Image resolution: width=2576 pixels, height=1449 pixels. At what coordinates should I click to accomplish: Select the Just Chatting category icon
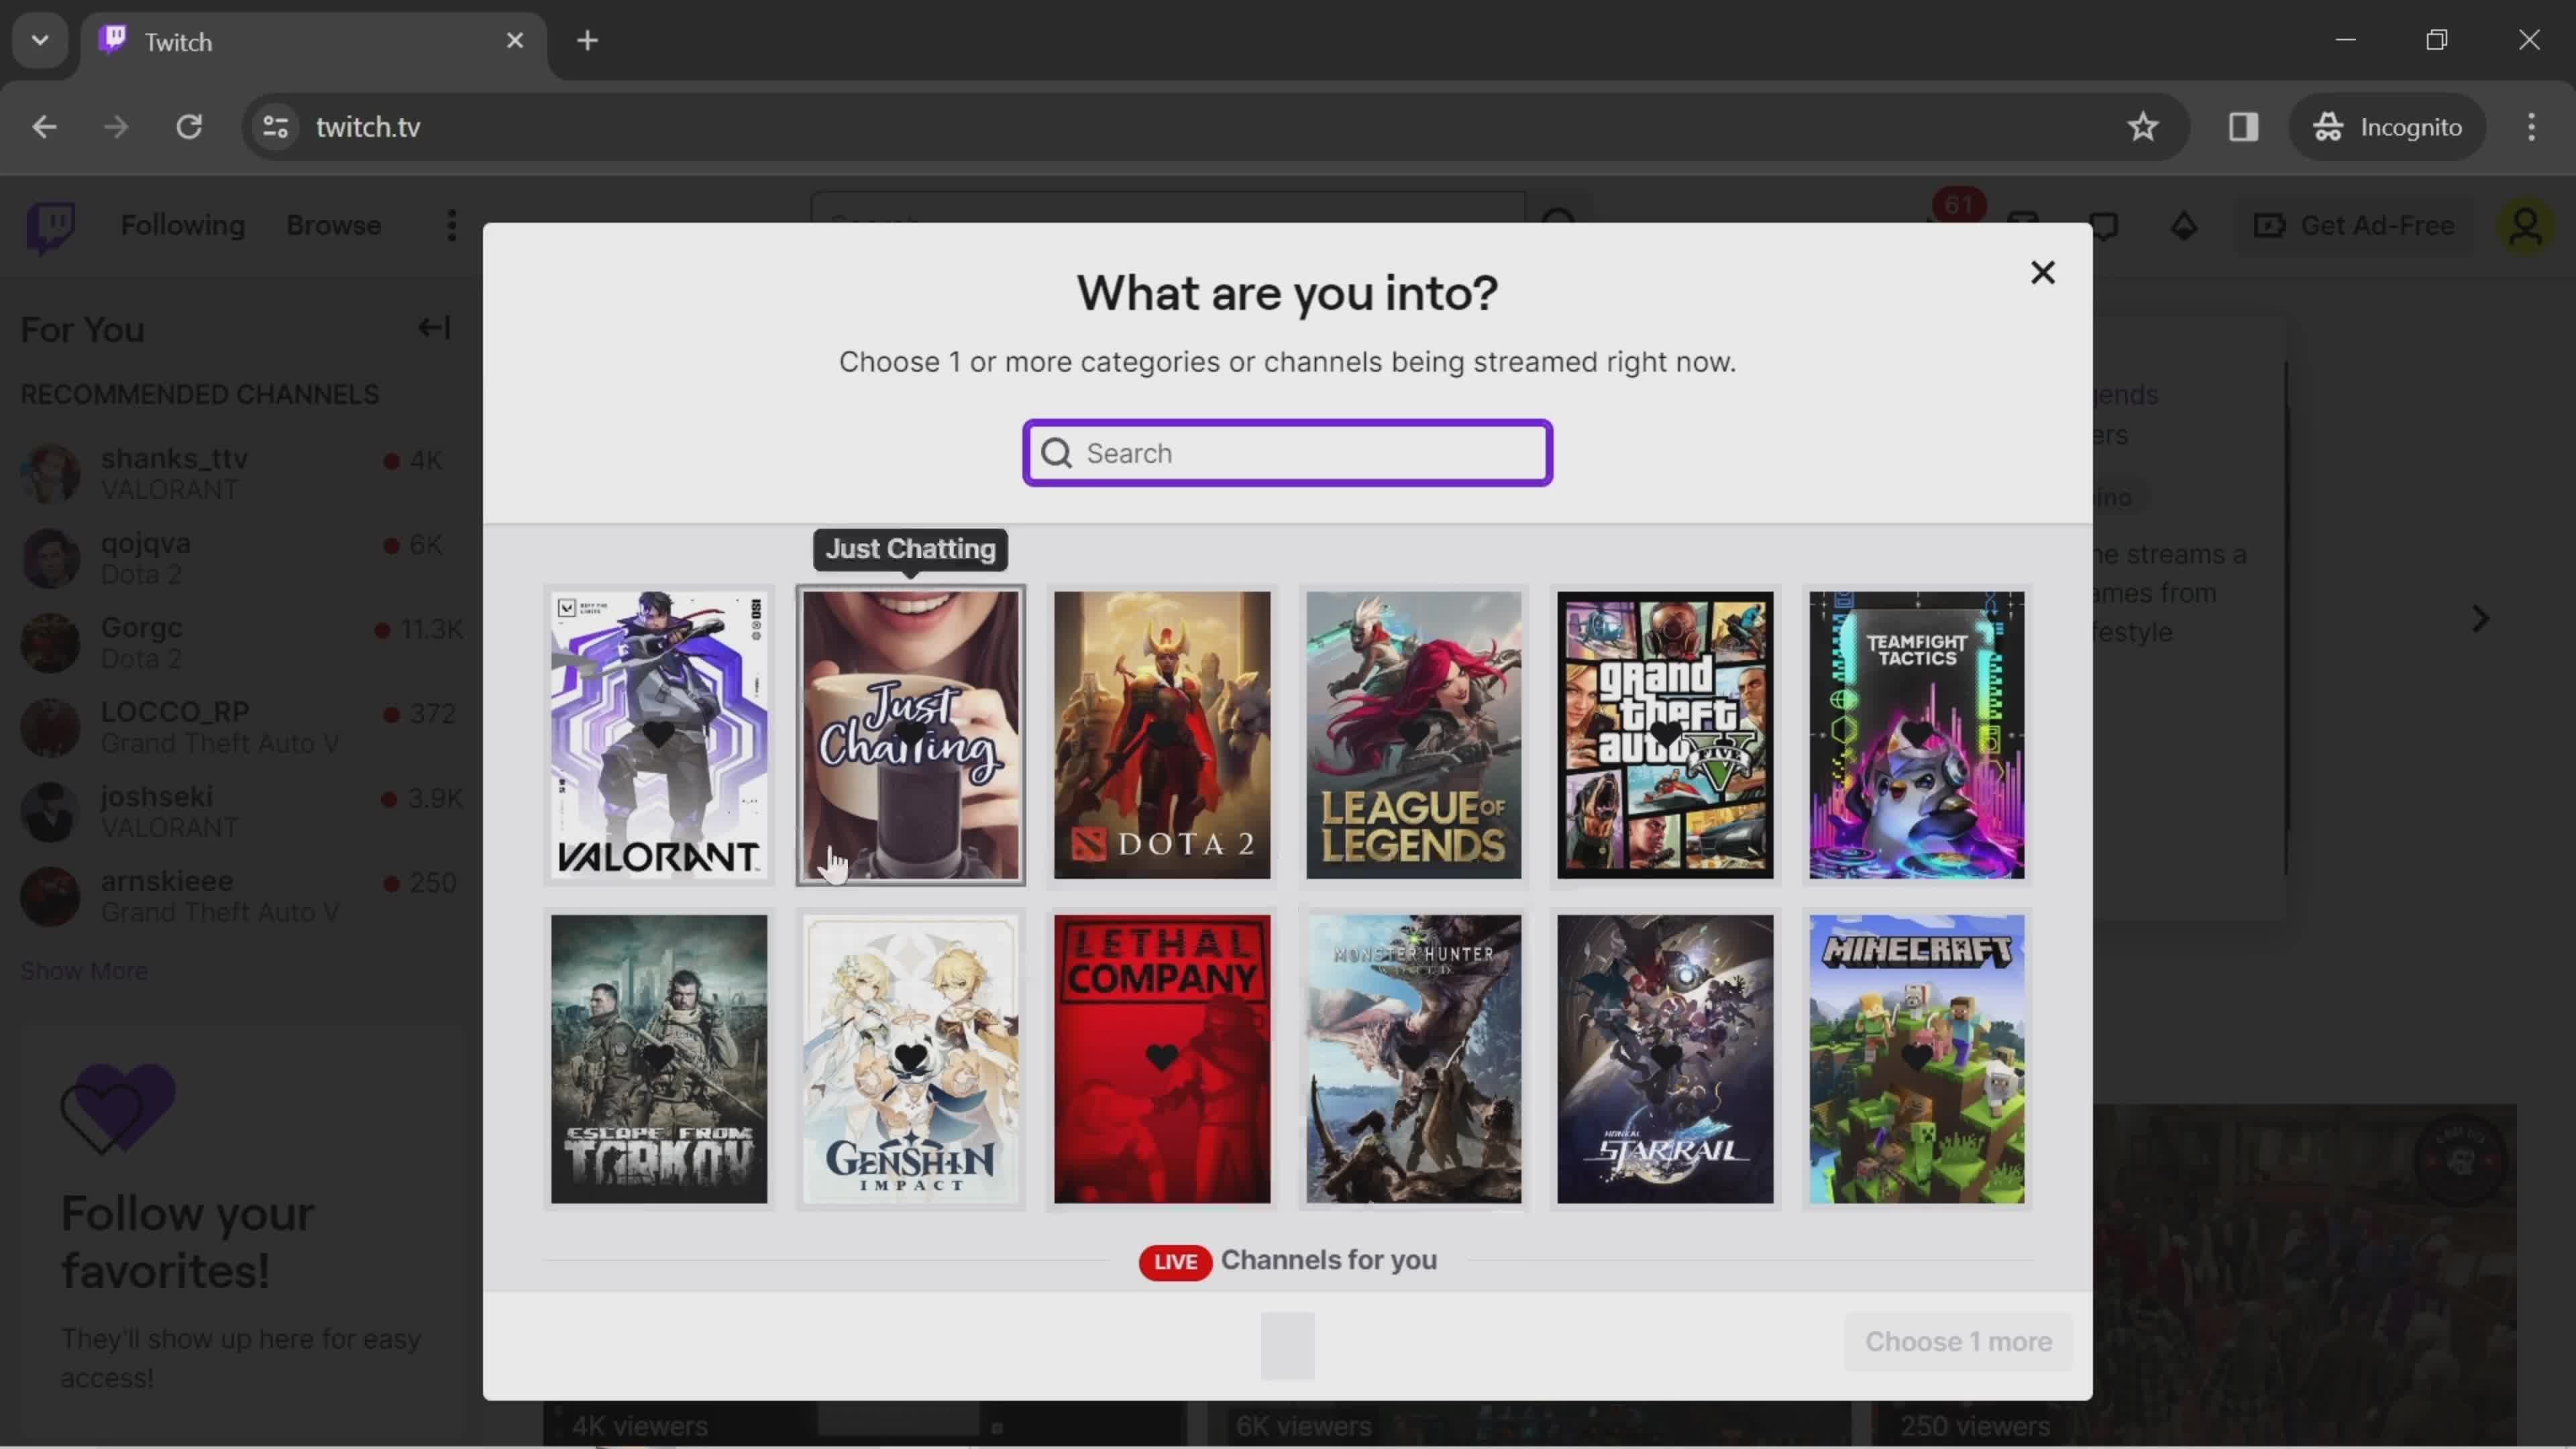click(910, 733)
